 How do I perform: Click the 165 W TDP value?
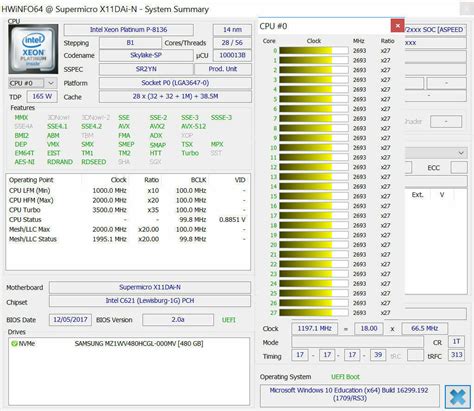[42, 96]
